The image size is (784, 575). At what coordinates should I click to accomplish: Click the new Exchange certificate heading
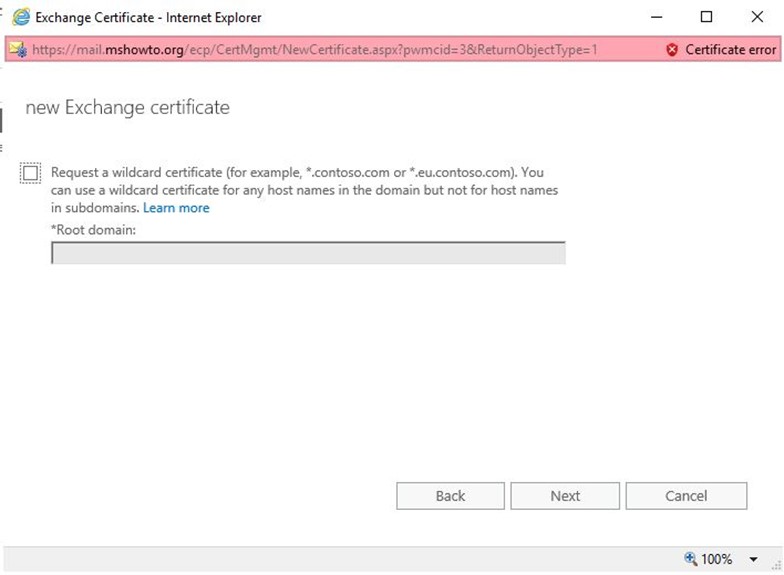[128, 108]
